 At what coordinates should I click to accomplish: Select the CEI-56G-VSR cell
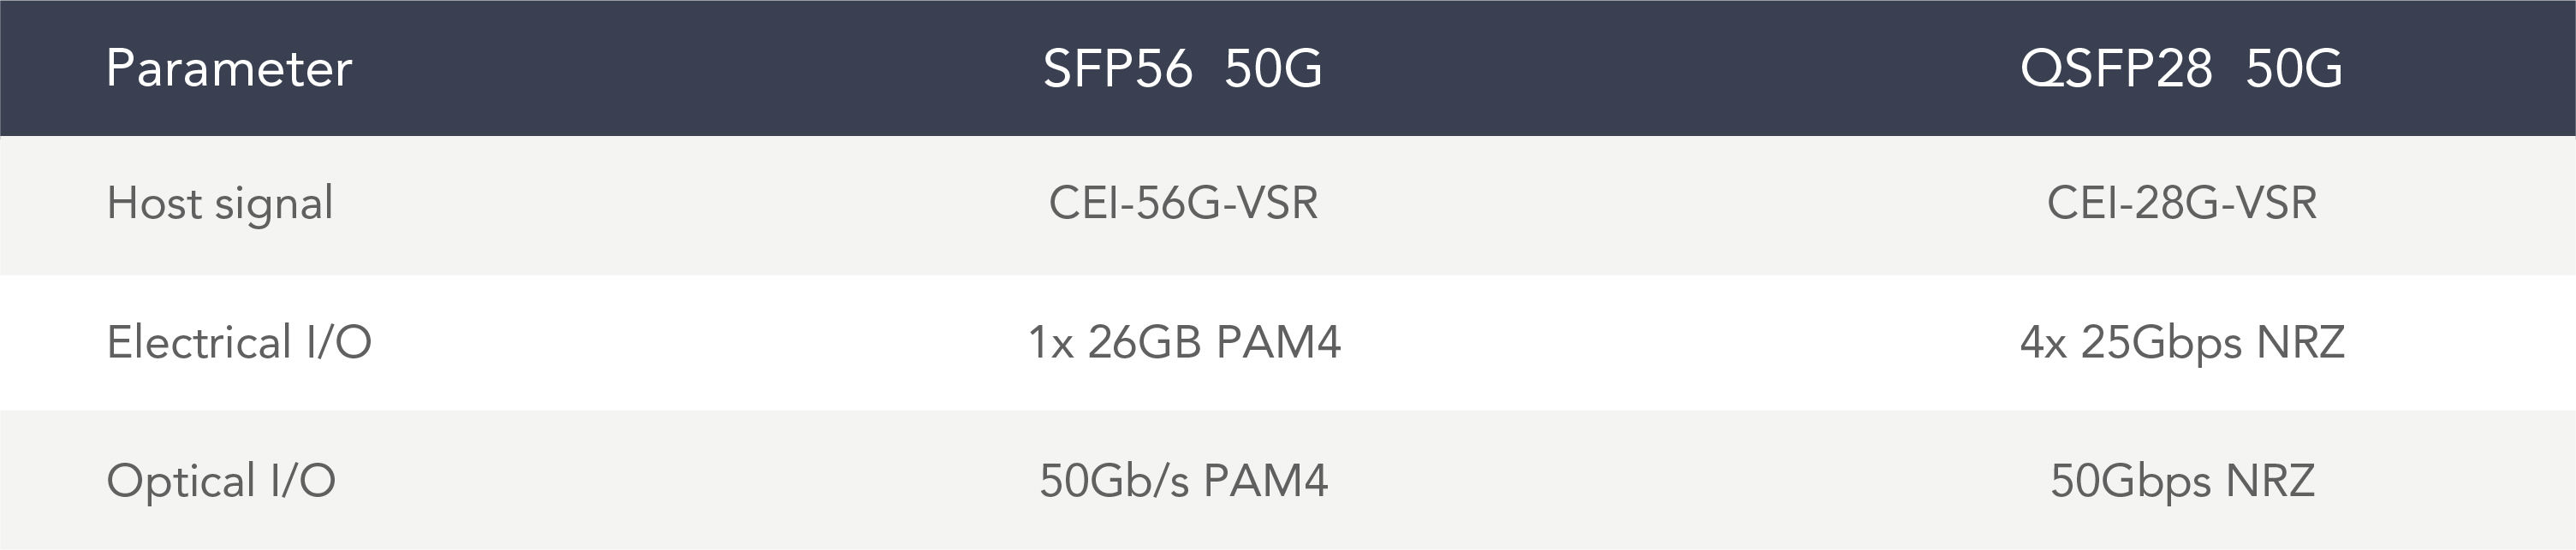click(1183, 203)
